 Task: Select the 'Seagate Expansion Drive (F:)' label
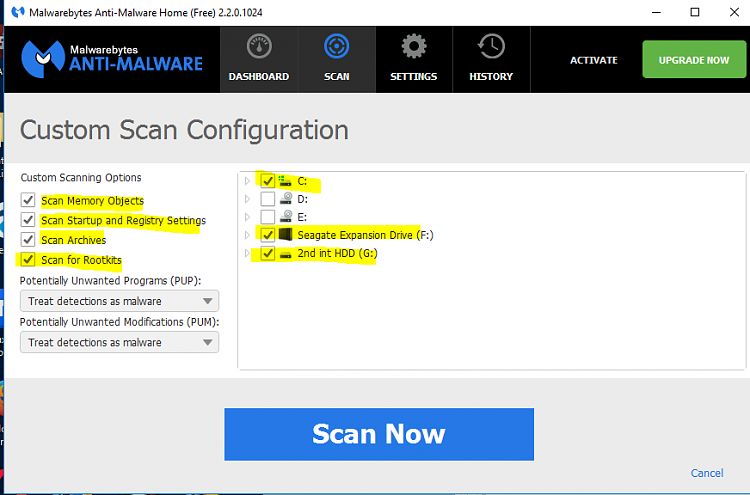pos(365,235)
